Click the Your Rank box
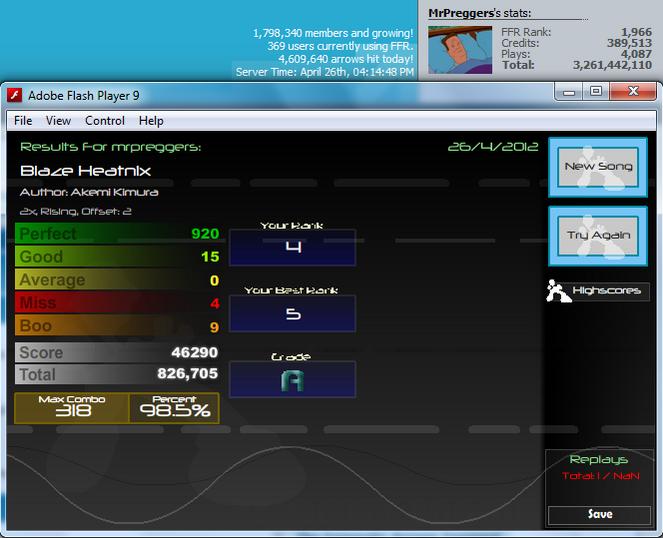The image size is (663, 538). [292, 247]
